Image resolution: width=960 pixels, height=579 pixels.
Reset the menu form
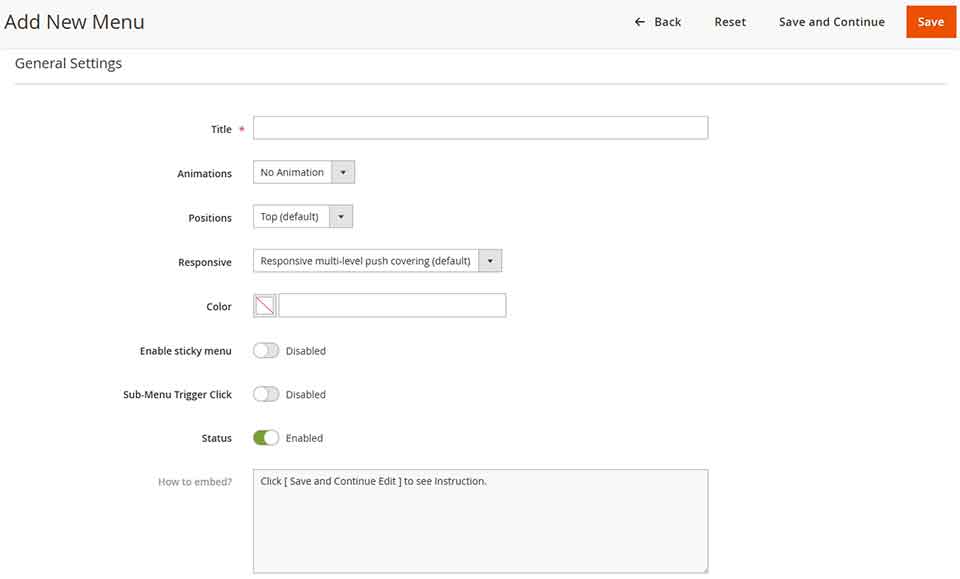coord(730,21)
